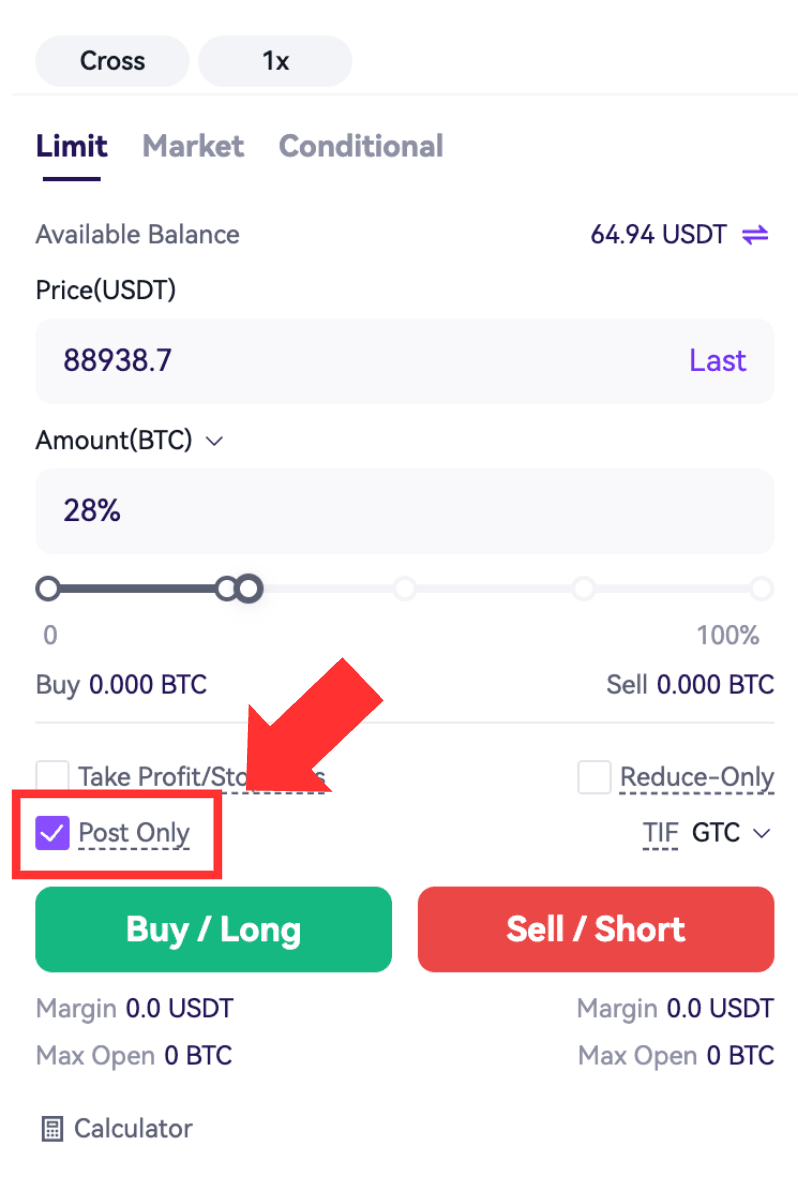Switch to the Conditional order tab
Image resolution: width=798 pixels, height=1190 pixels.
(x=361, y=146)
